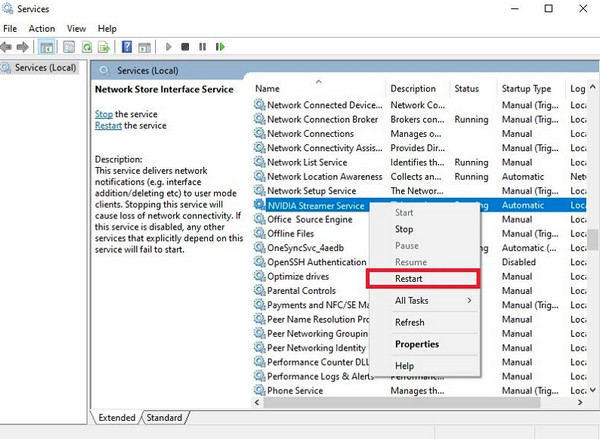
Task: Choose Properties in the context menu
Action: click(x=424, y=344)
